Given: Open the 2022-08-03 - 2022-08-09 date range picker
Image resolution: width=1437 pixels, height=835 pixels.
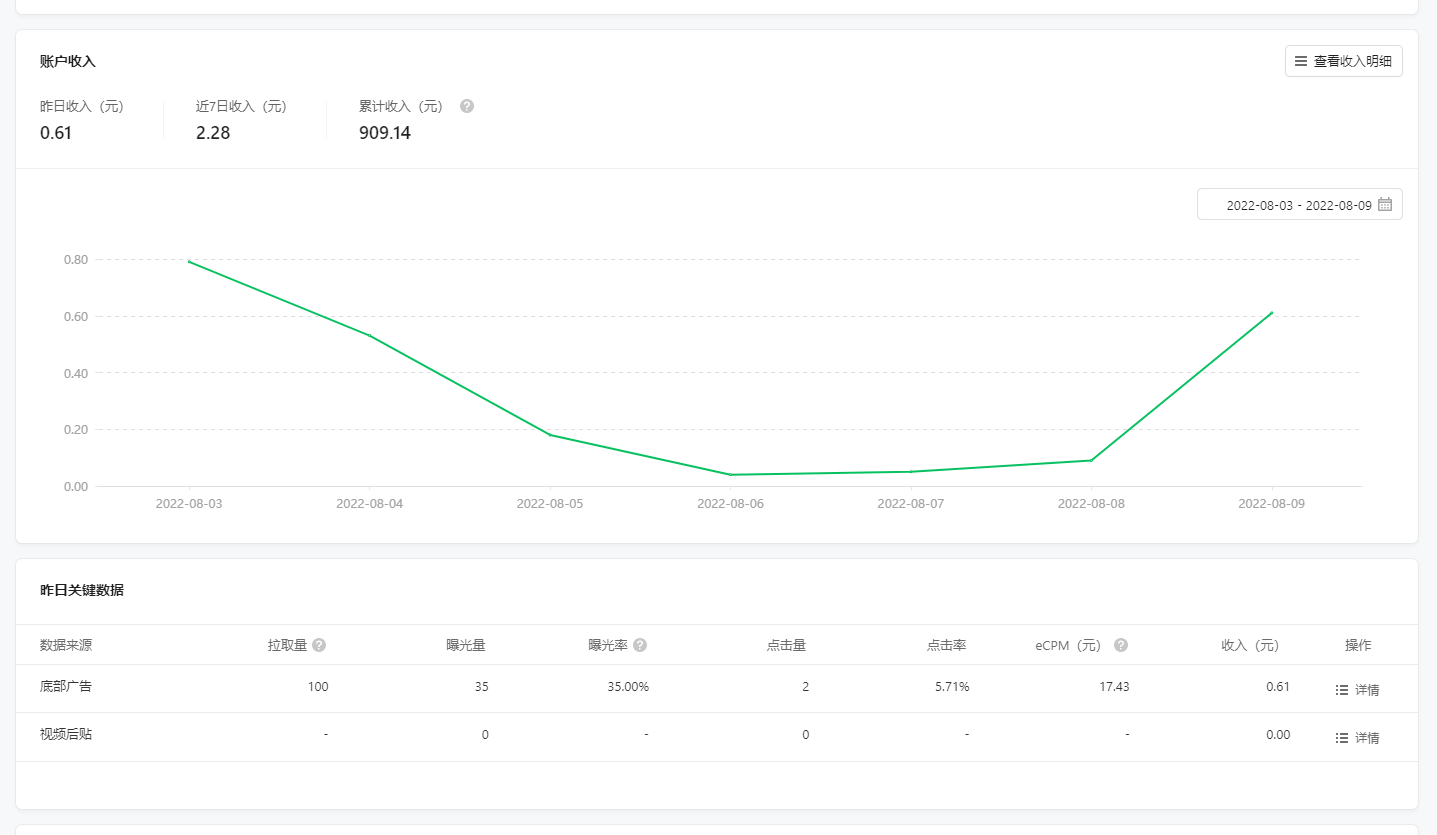Looking at the screenshot, I should (x=1298, y=204).
